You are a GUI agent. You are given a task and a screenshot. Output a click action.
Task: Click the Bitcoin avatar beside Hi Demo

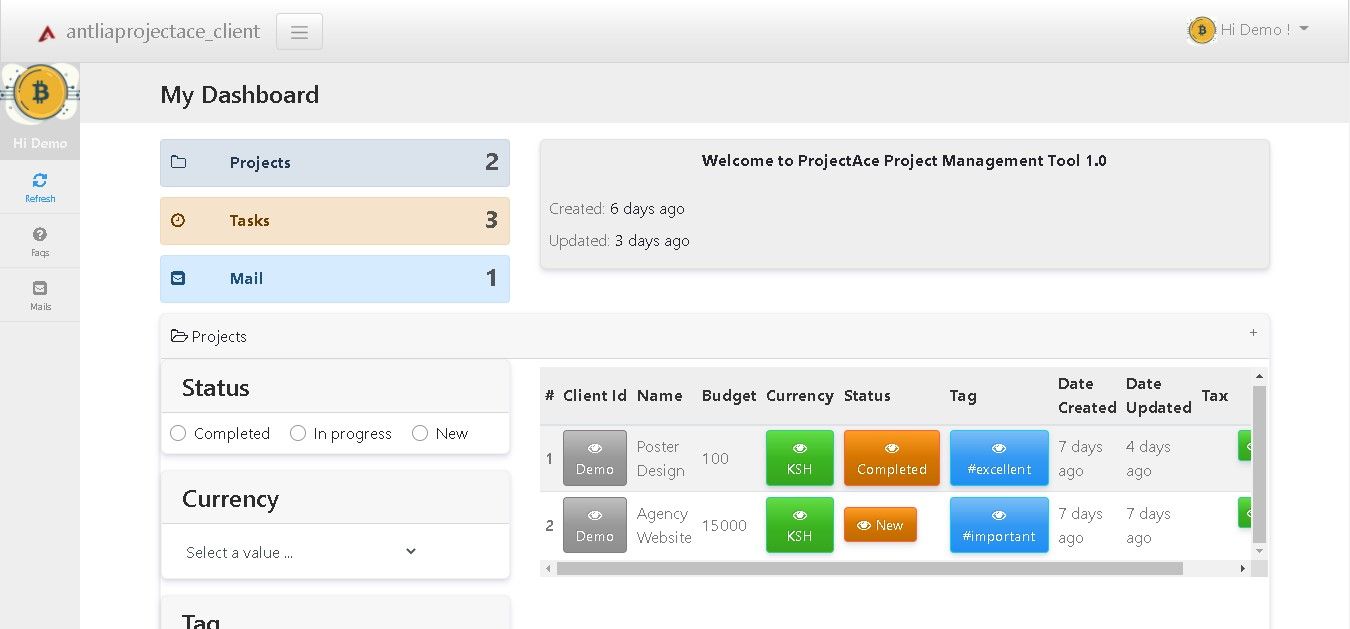[x=1201, y=30]
